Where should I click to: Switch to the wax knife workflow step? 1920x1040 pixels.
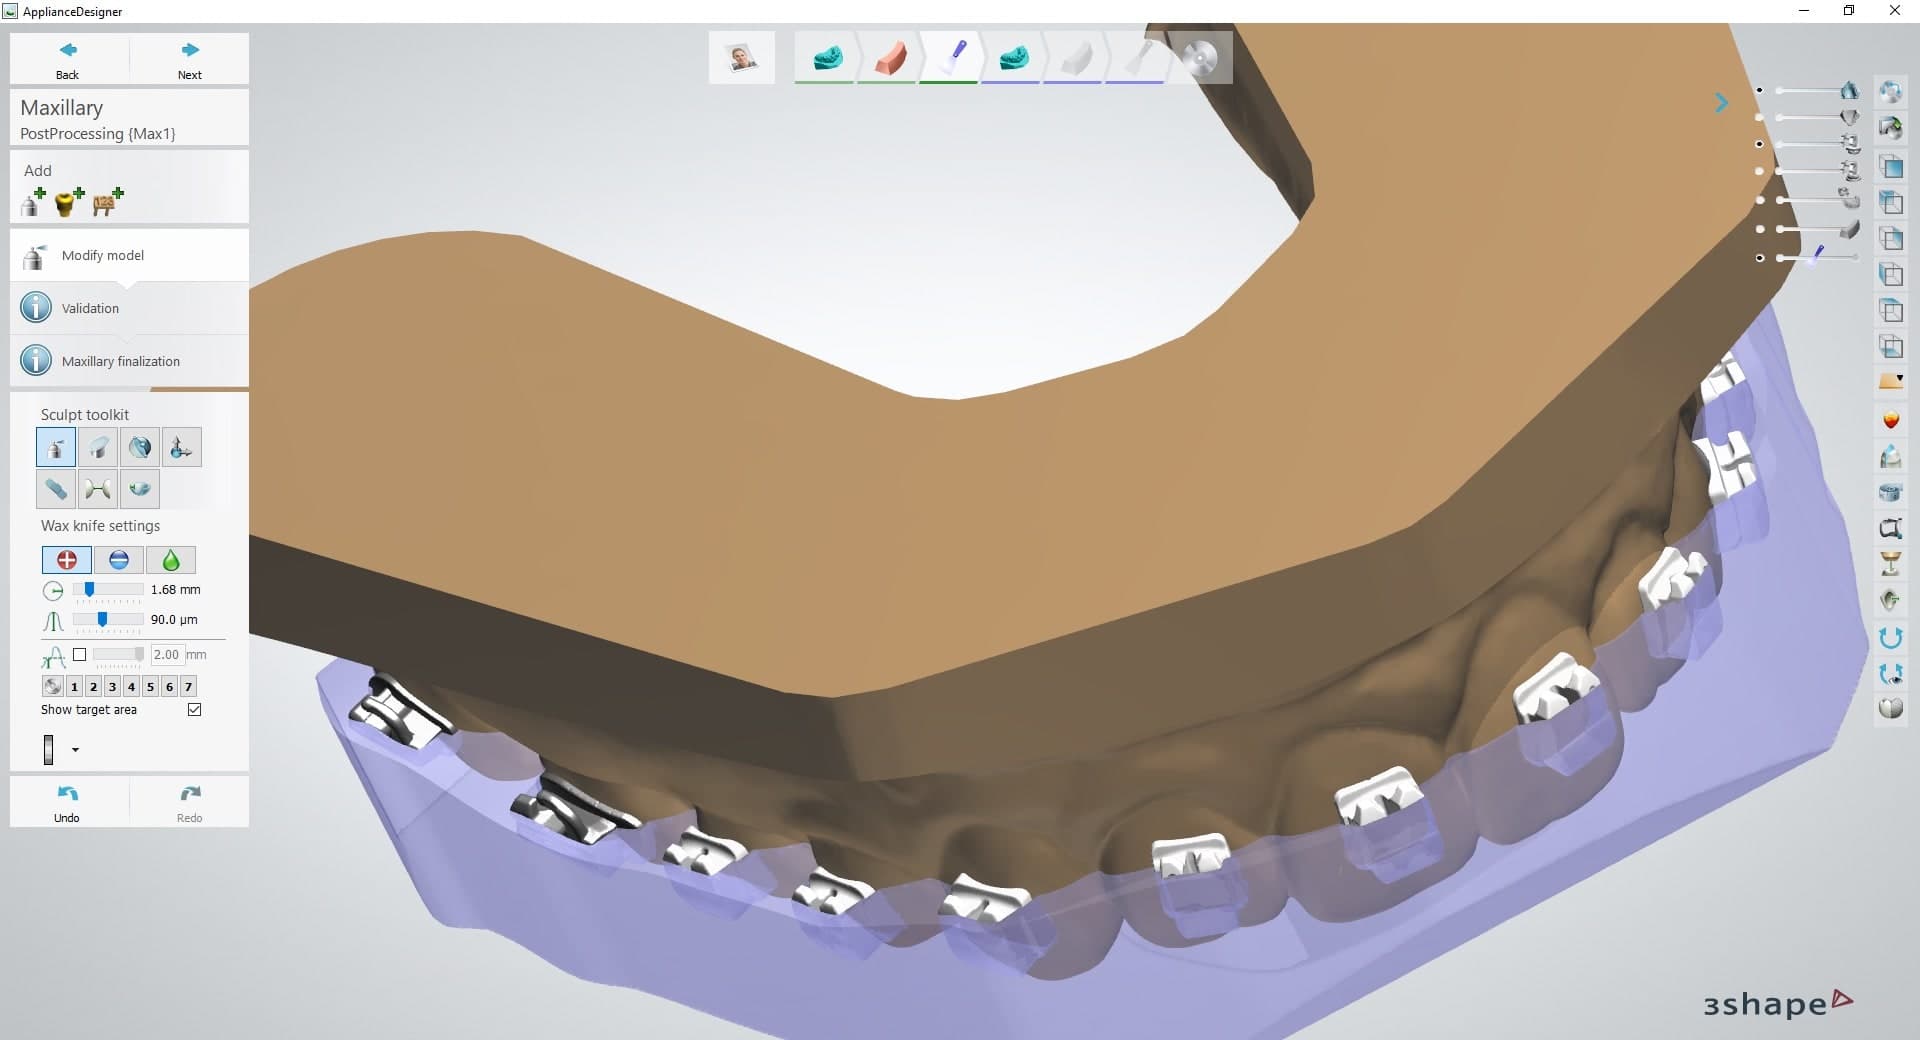tap(950, 57)
